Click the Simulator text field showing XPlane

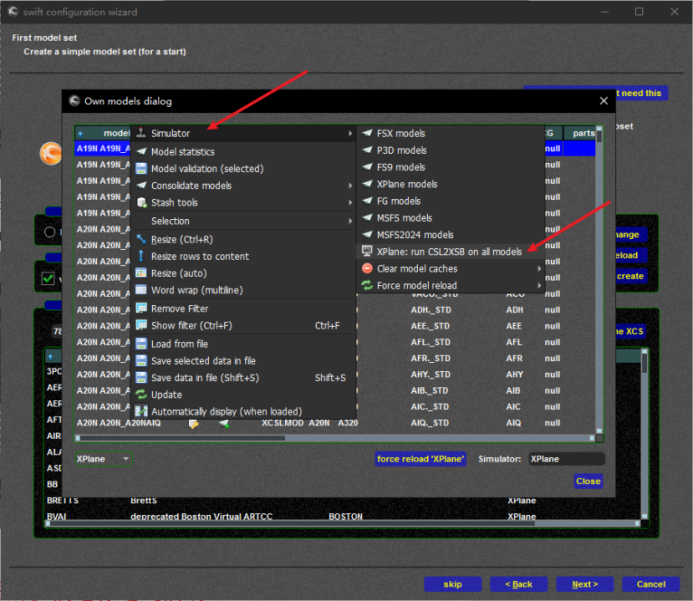[565, 459]
